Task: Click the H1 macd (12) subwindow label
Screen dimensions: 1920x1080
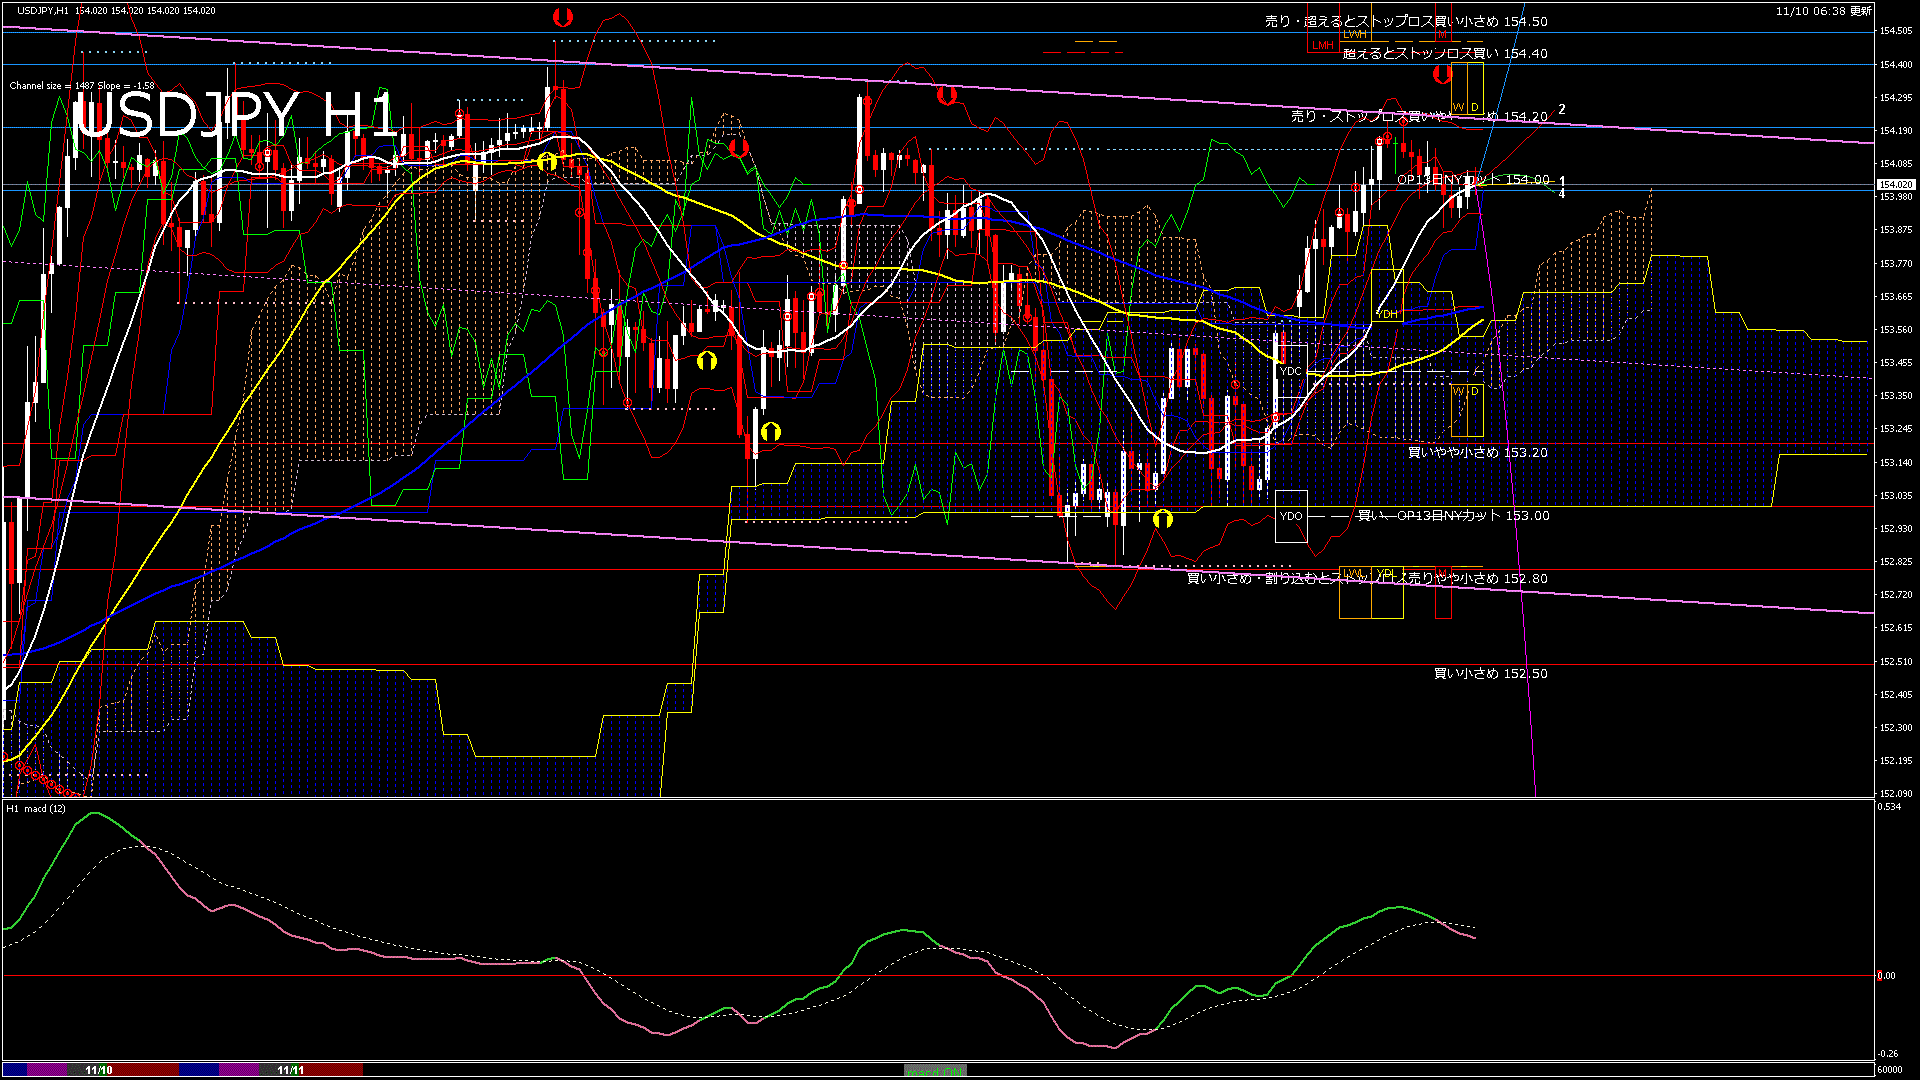Action: pos(36,808)
